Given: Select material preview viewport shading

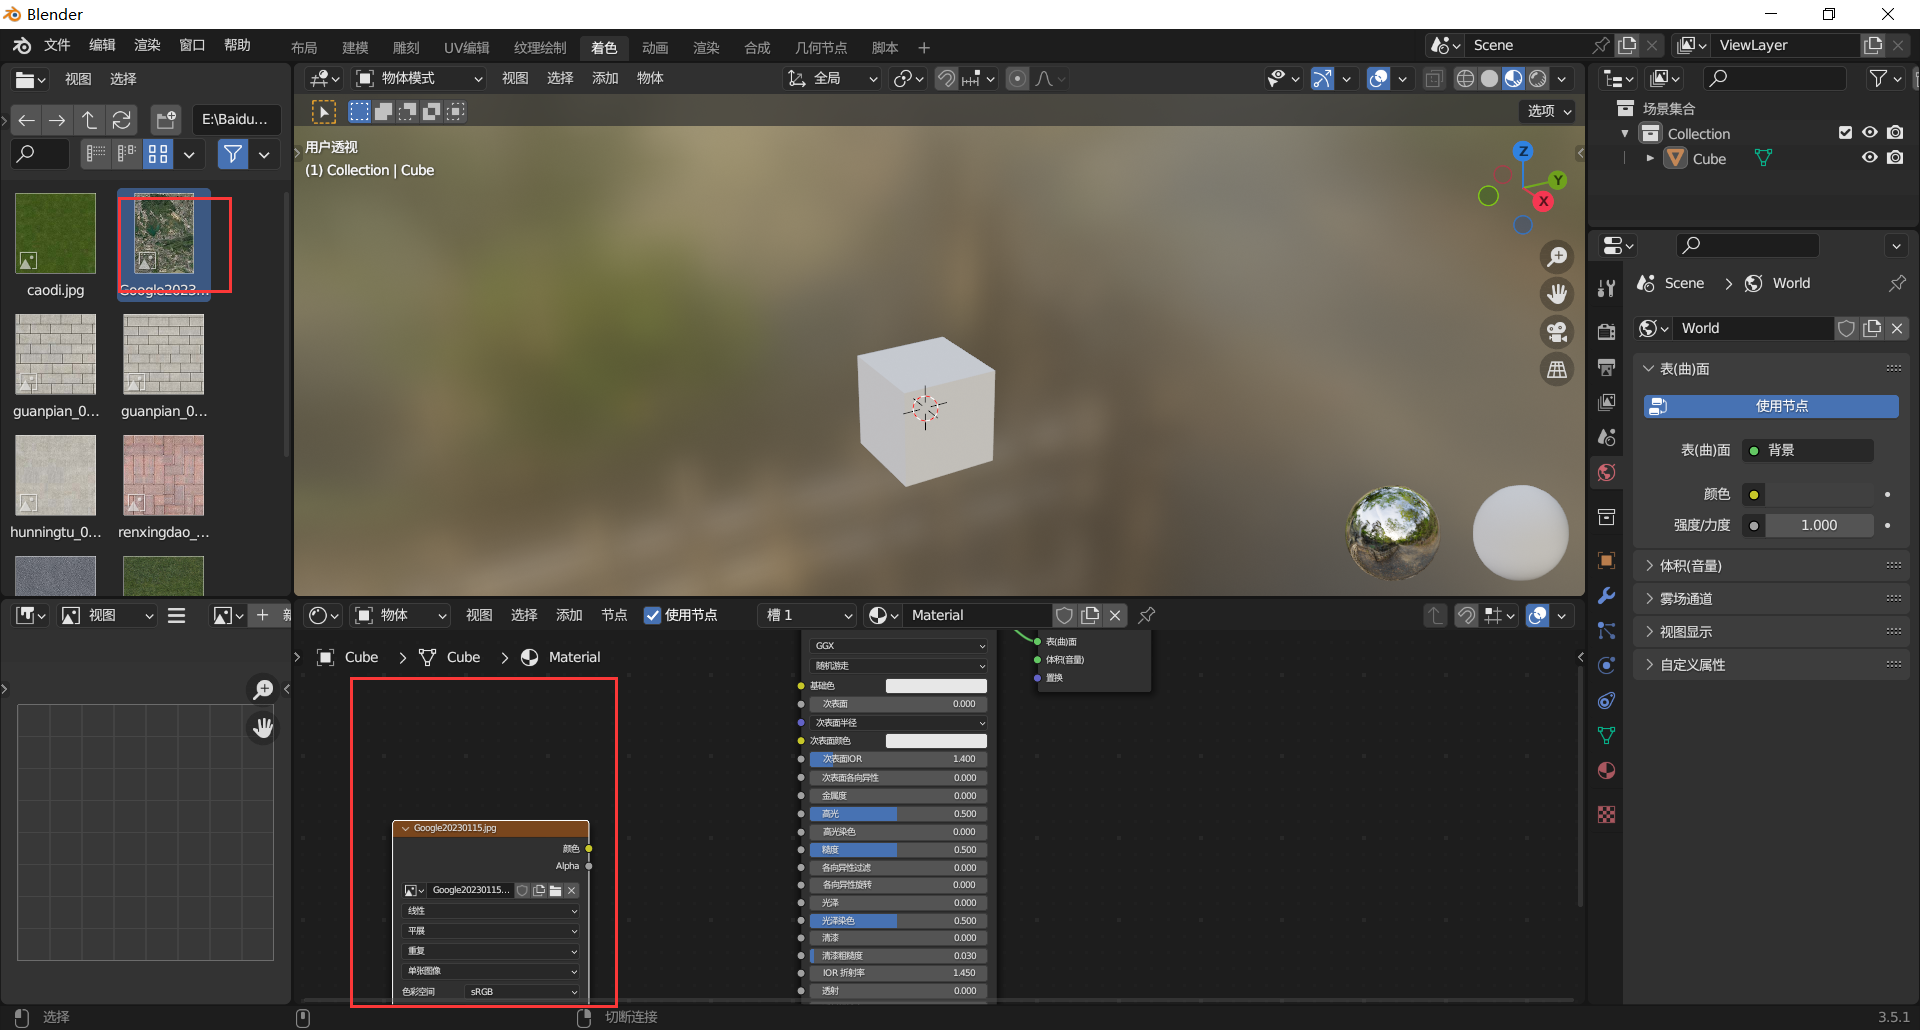Looking at the screenshot, I should (x=1513, y=79).
